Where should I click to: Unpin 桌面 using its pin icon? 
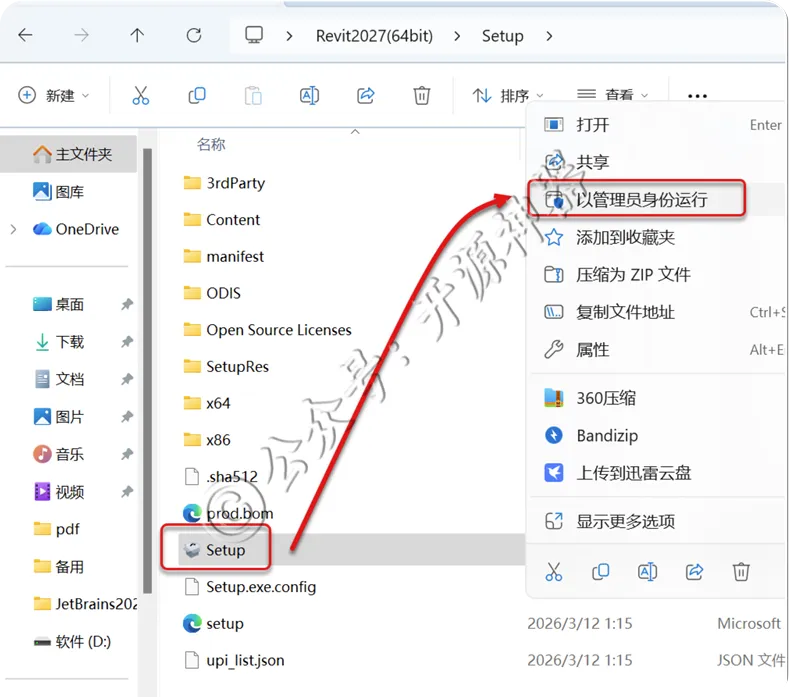coord(127,304)
